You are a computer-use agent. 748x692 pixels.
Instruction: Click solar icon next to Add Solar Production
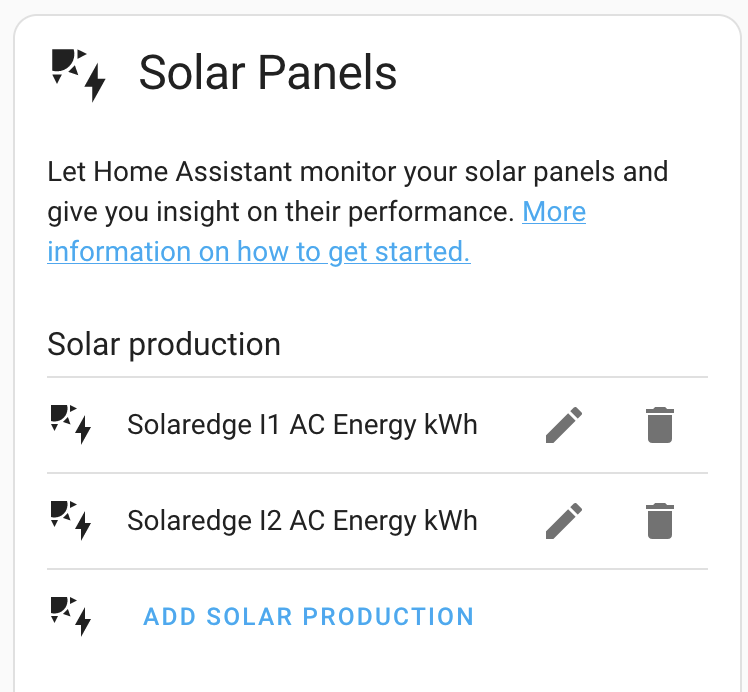coord(71,616)
